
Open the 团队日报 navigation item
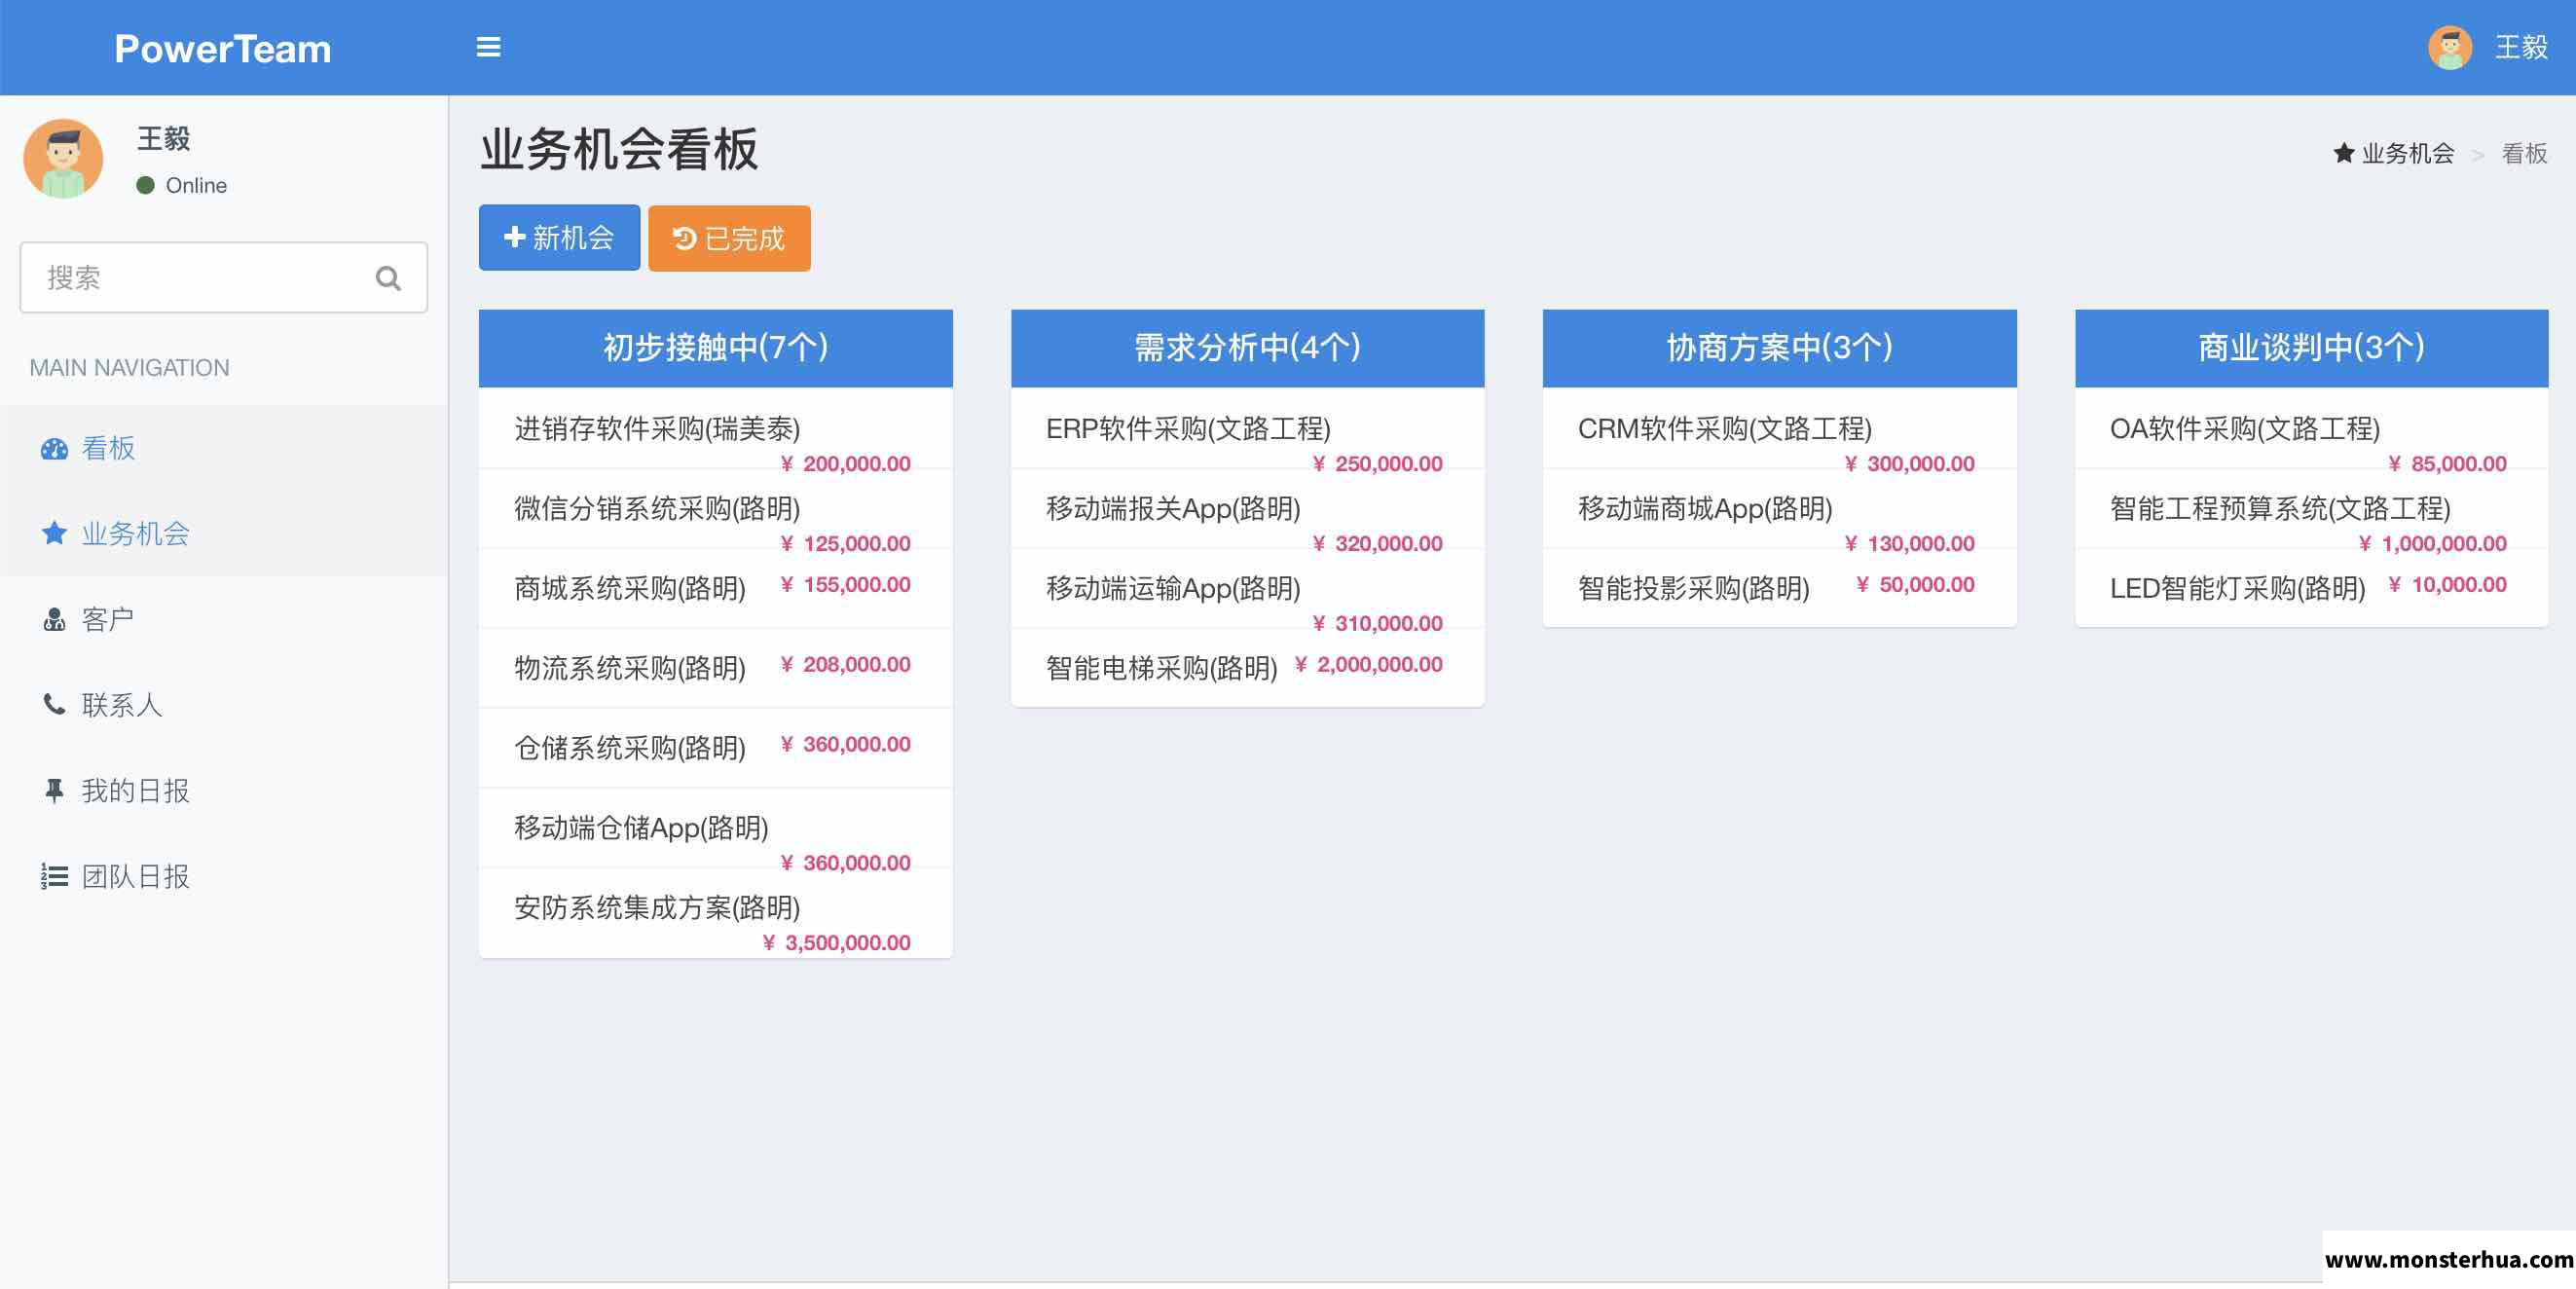(224, 877)
